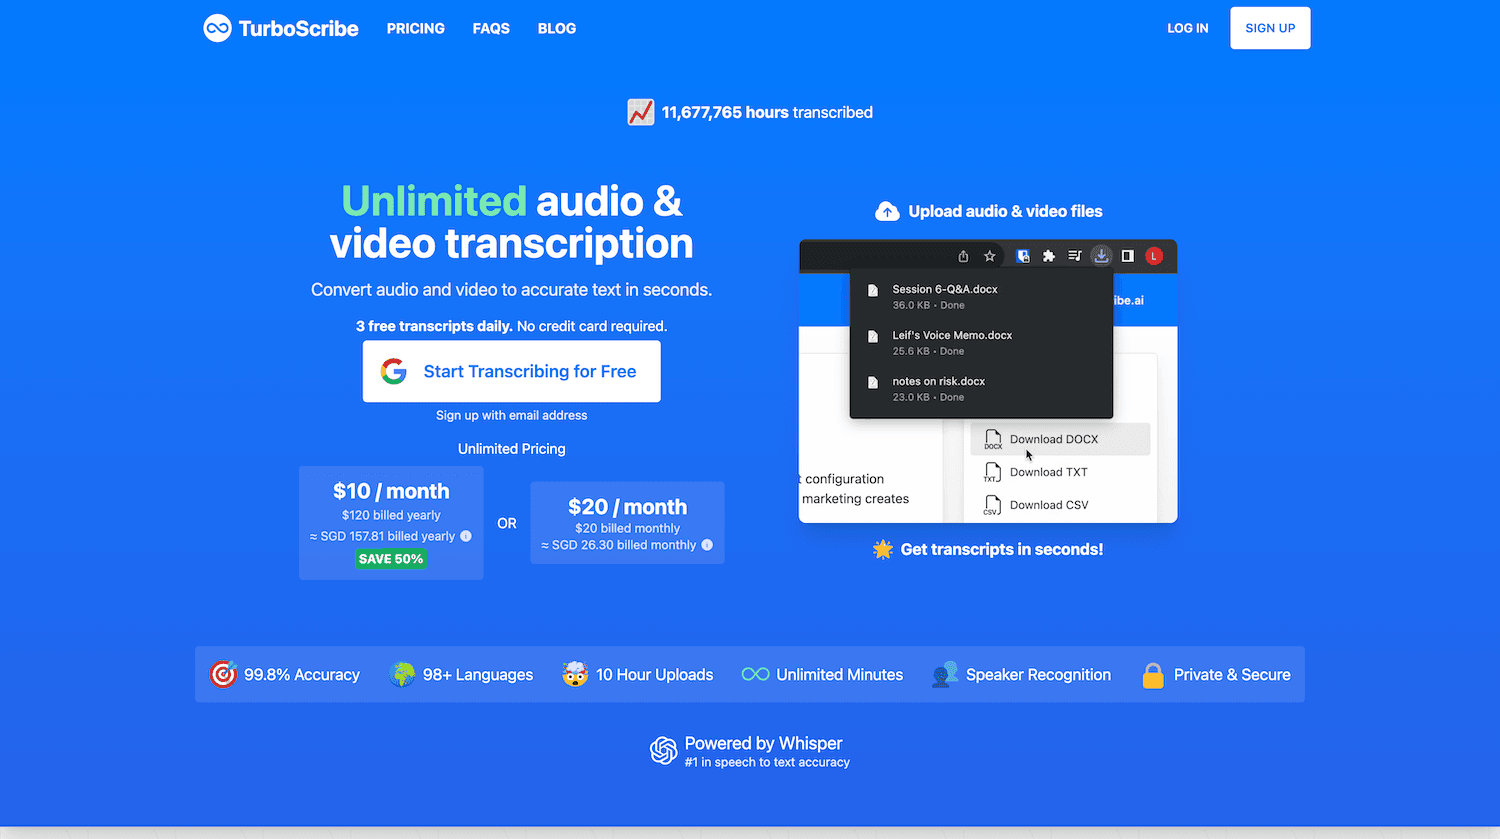Select the $20 / month monthly plan card
The width and height of the screenshot is (1500, 839).
click(627, 523)
